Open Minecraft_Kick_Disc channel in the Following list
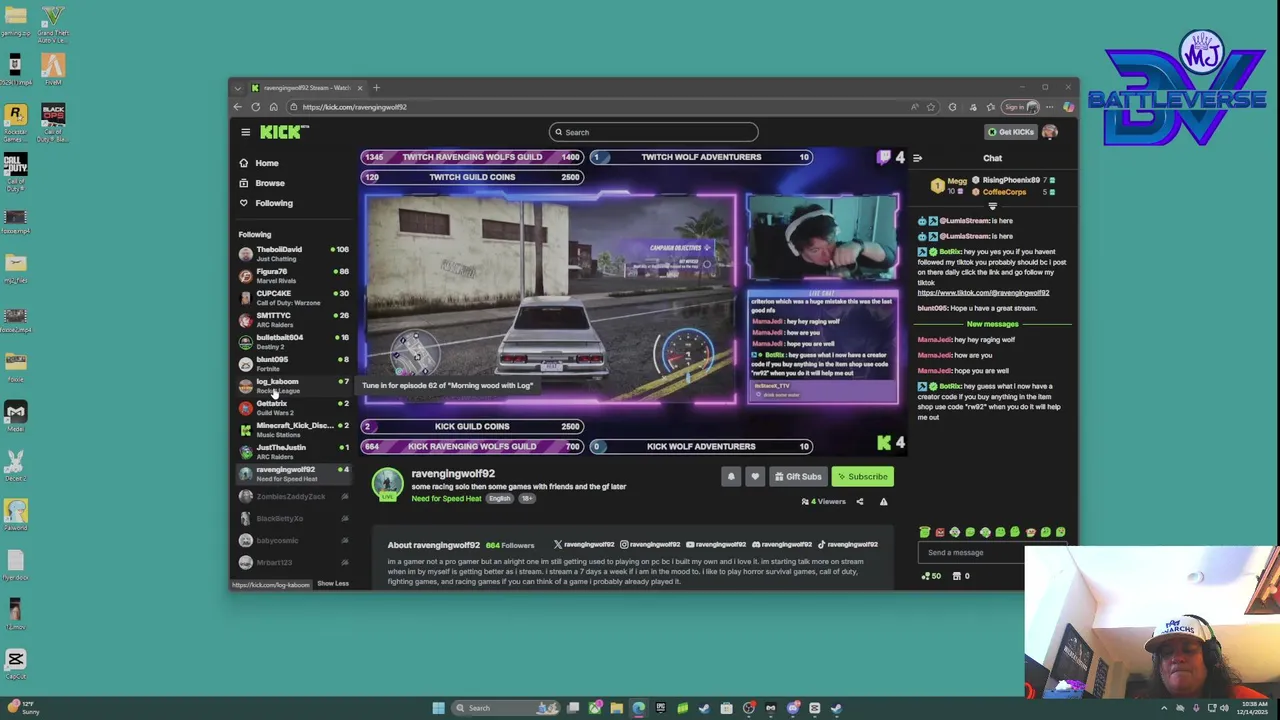This screenshot has height=720, width=1280. point(294,430)
